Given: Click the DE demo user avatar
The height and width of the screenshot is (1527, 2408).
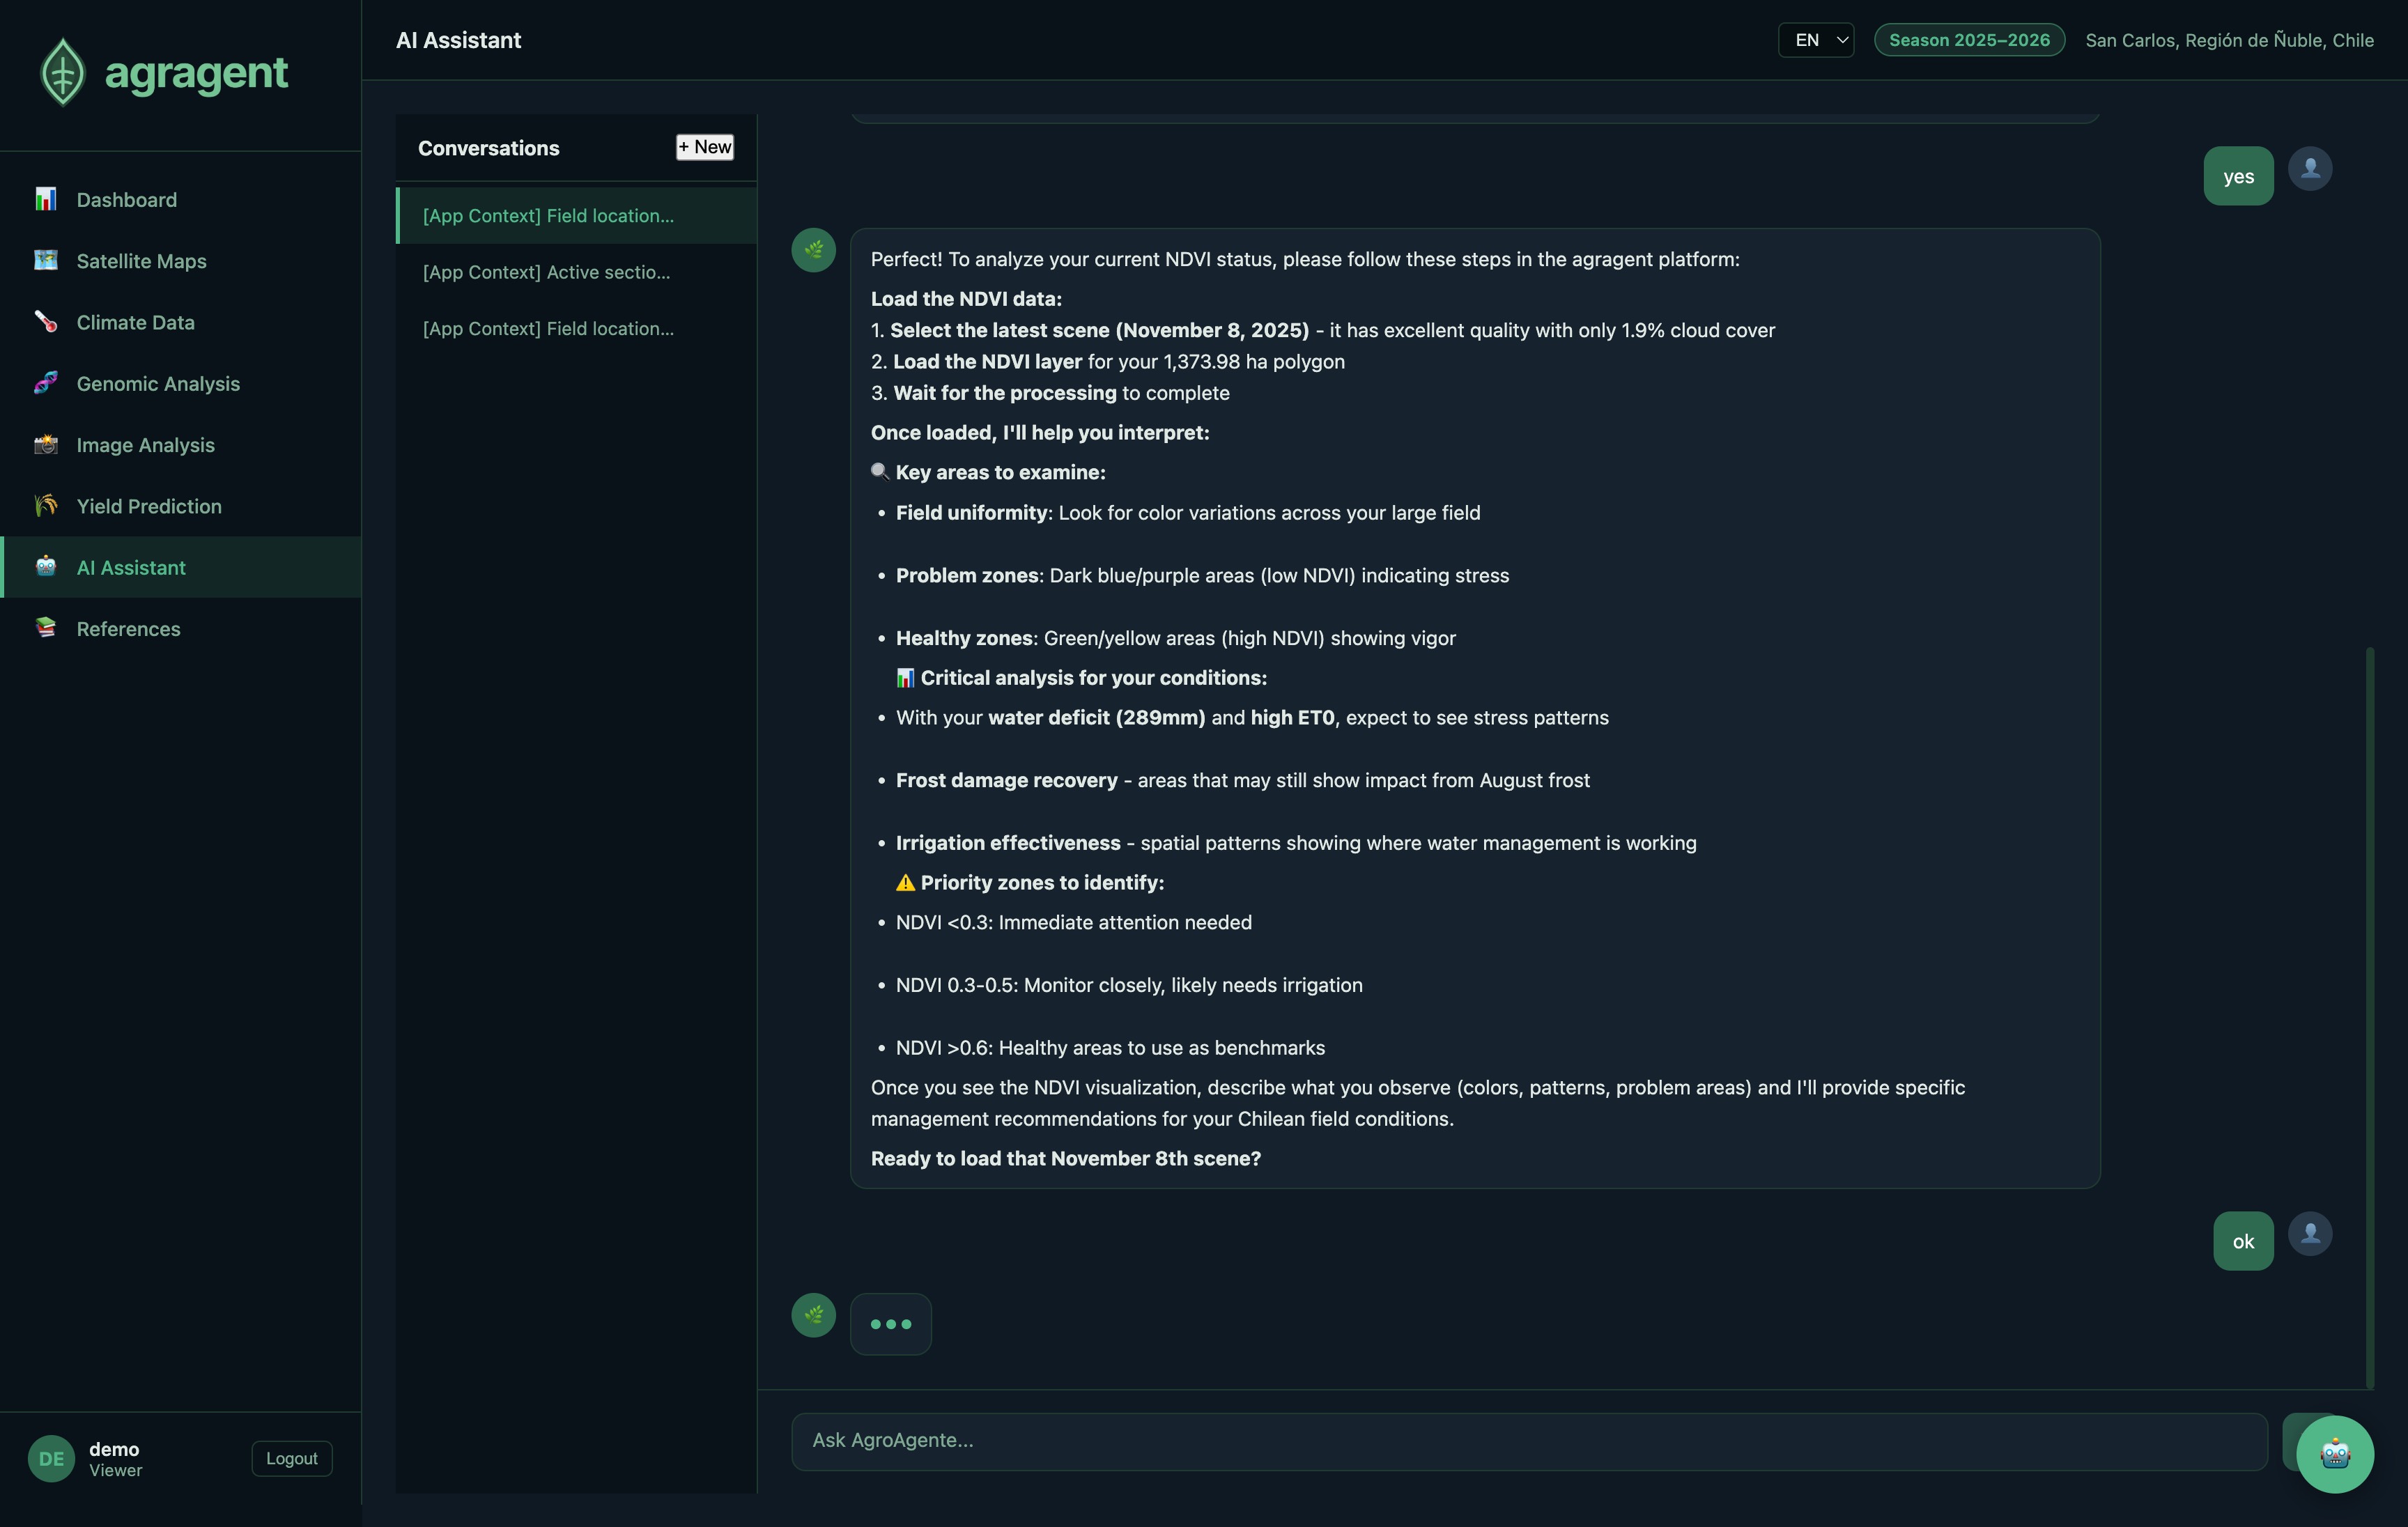Looking at the screenshot, I should pyautogui.click(x=51, y=1459).
